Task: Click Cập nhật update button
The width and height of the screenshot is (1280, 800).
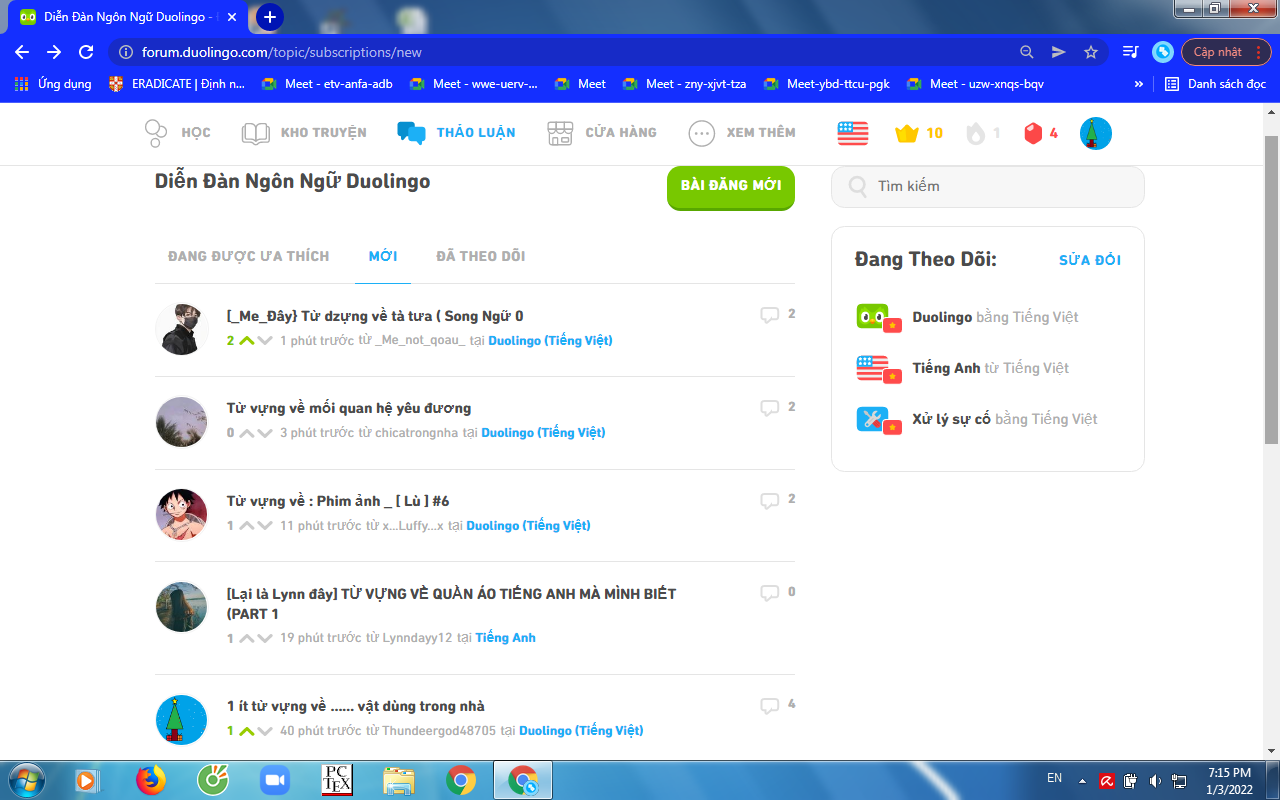Action: (x=1227, y=52)
